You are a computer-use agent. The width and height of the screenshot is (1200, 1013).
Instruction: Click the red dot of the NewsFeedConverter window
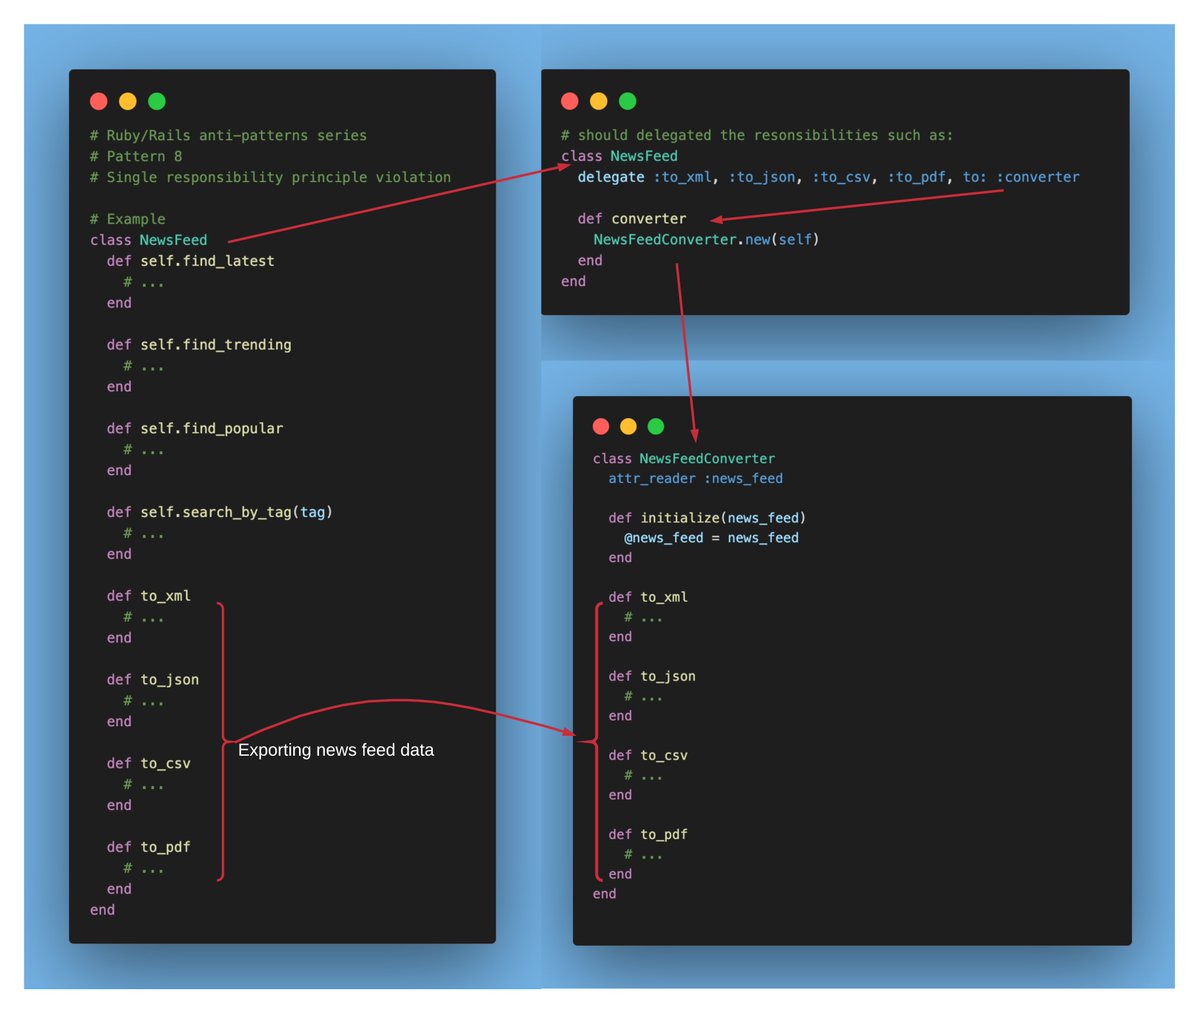point(601,427)
